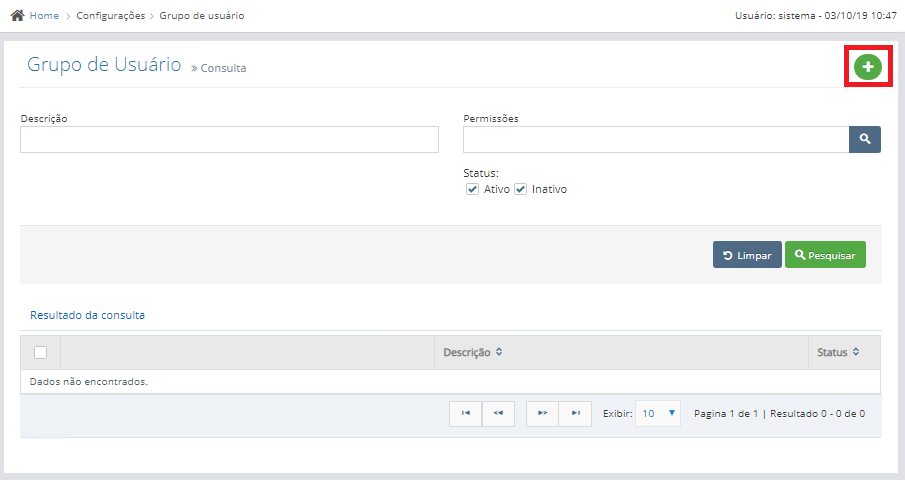Add new user group with green plus
Image resolution: width=905 pixels, height=480 pixels.
868,67
